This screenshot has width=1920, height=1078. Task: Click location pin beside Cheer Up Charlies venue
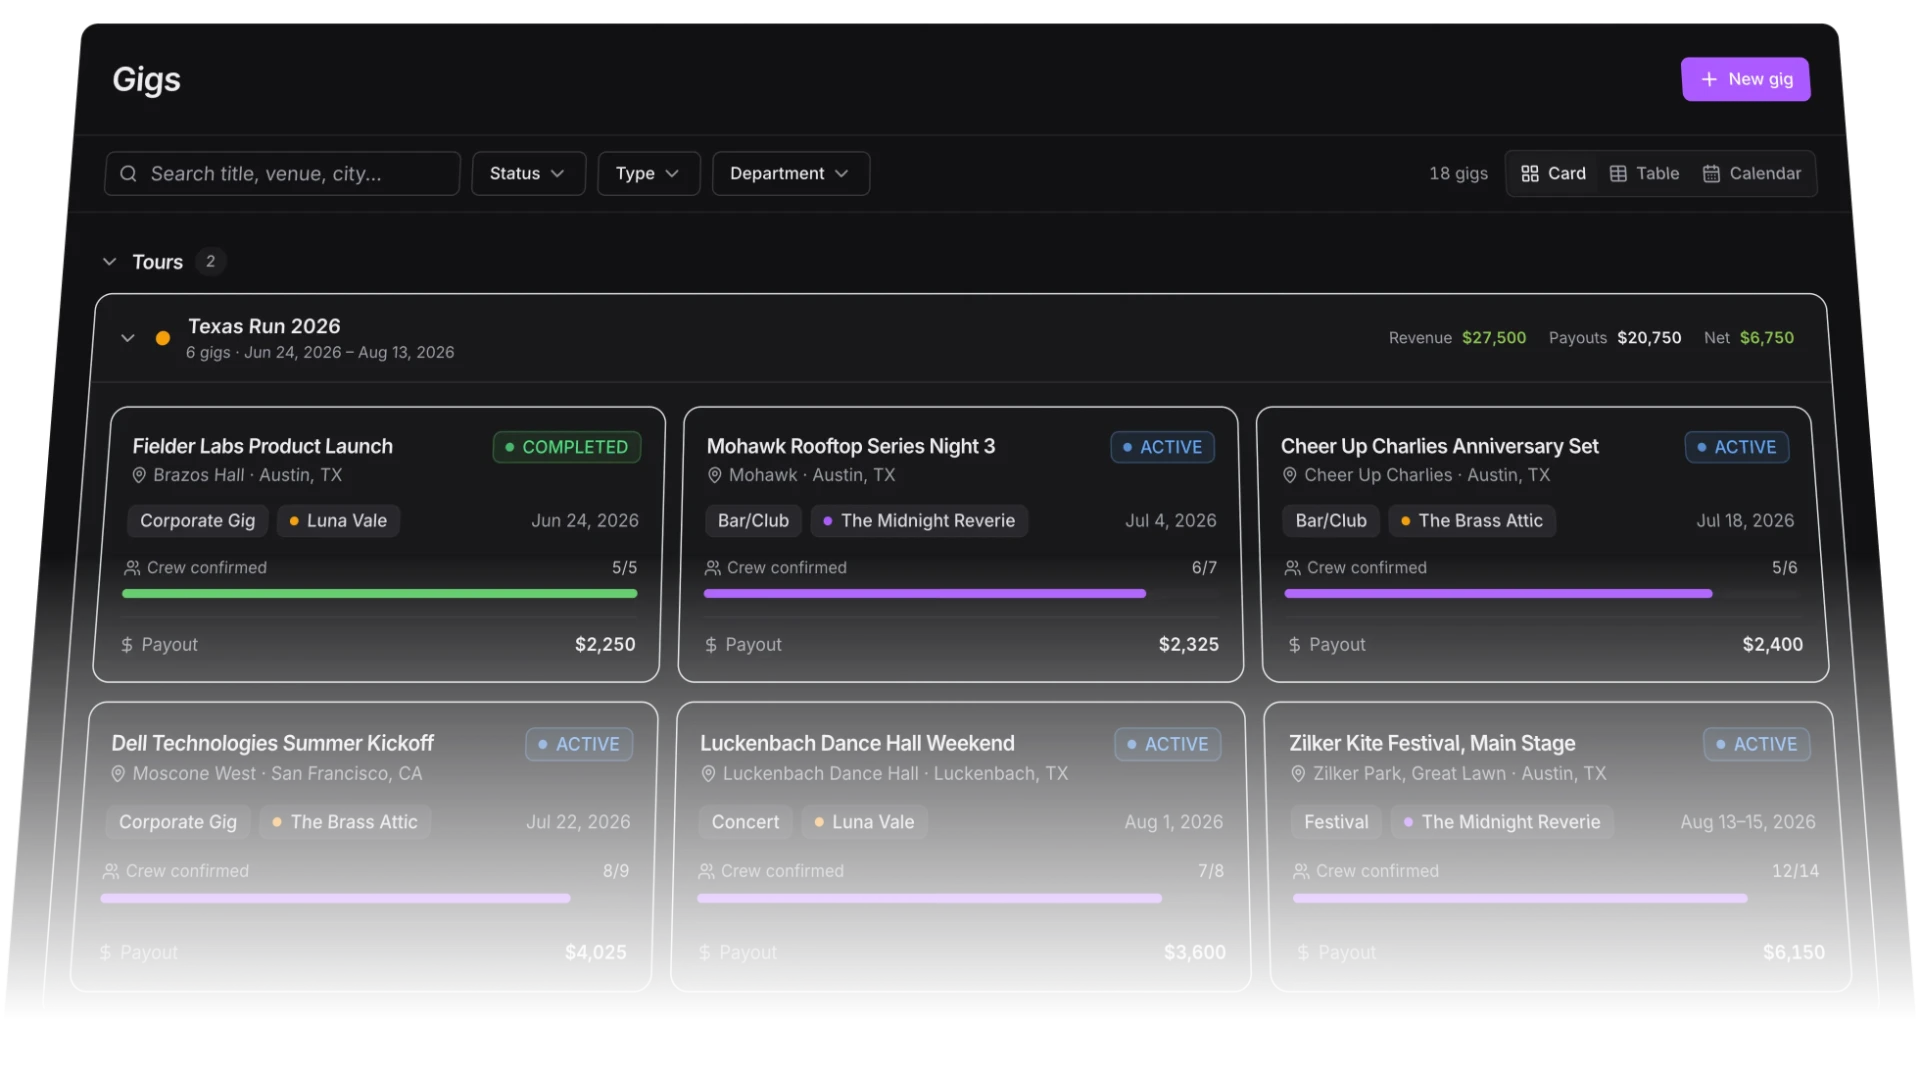(1289, 475)
